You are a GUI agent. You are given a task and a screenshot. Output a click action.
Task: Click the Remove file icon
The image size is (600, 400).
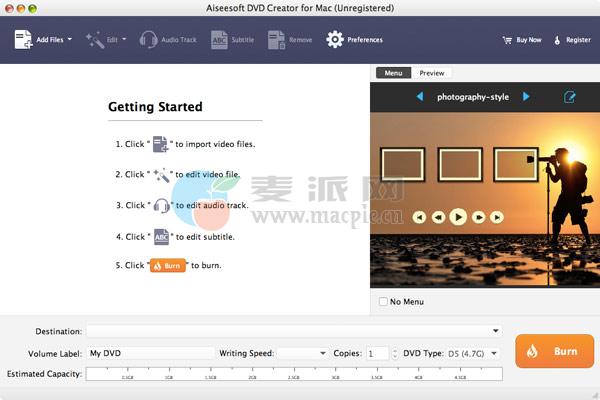click(276, 40)
